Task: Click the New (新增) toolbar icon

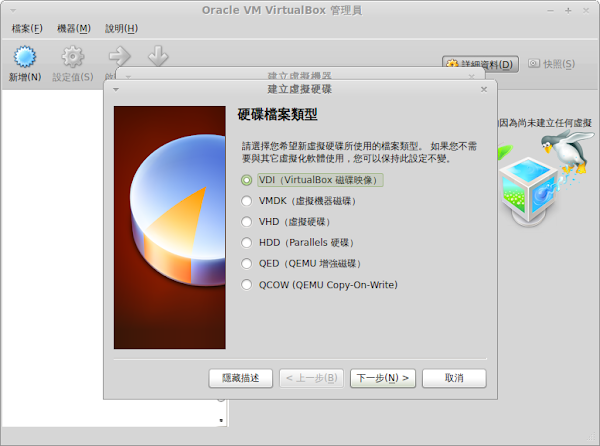Action: click(25, 57)
